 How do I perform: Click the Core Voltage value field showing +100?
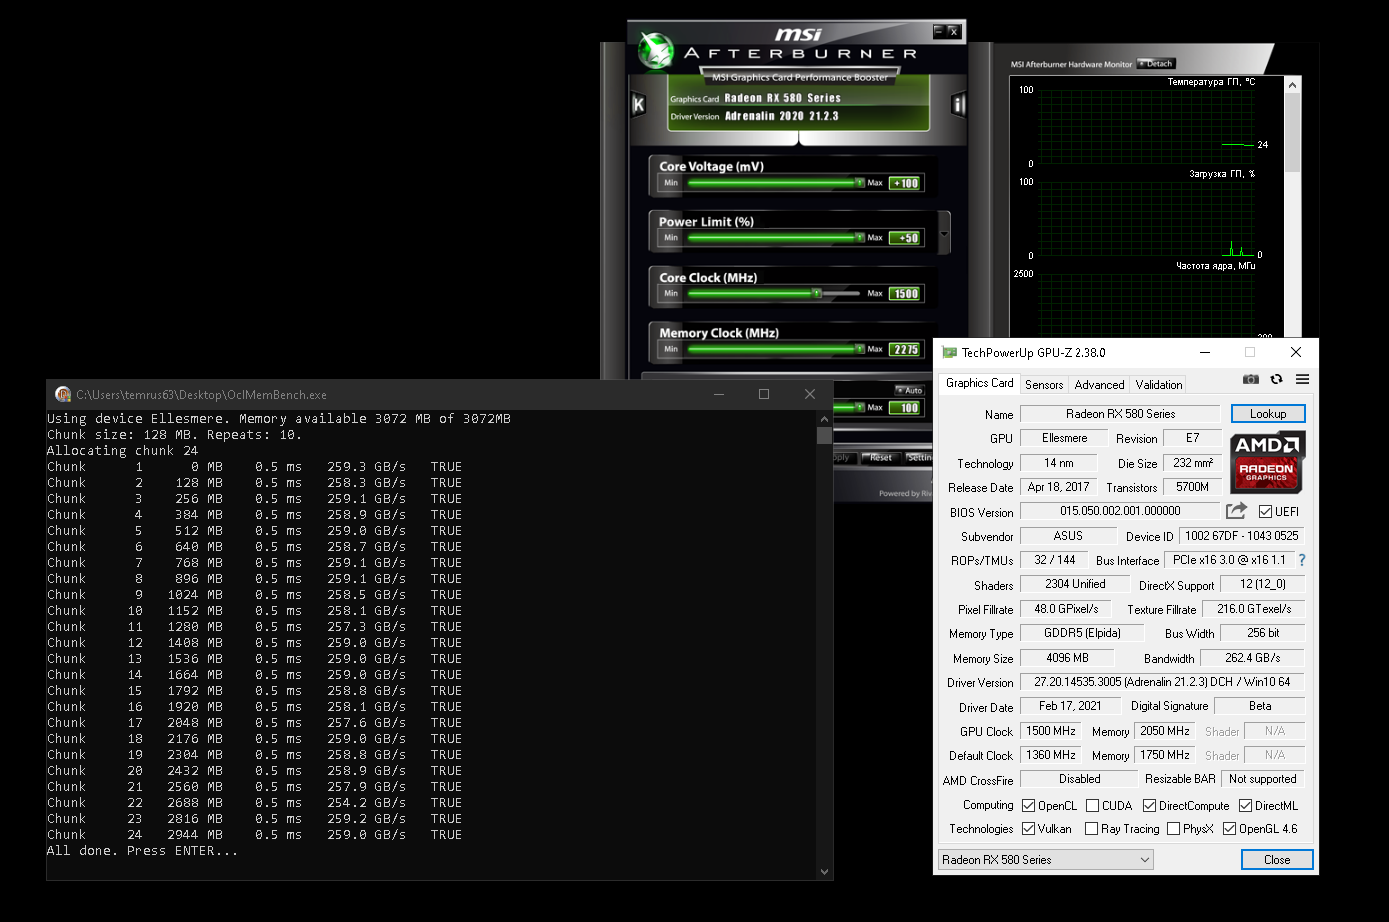pyautogui.click(x=906, y=183)
